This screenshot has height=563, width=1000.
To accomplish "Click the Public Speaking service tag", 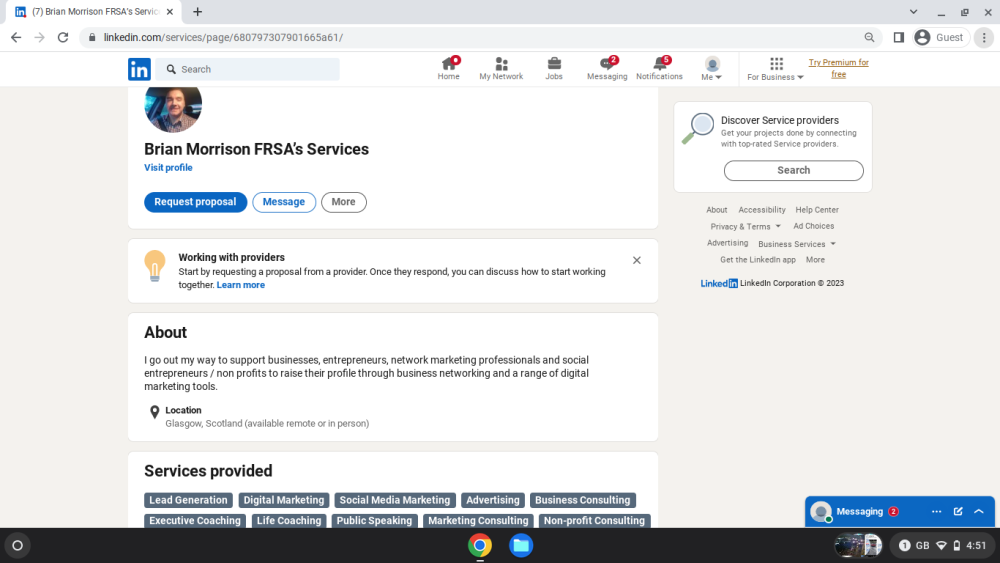I will (x=374, y=521).
